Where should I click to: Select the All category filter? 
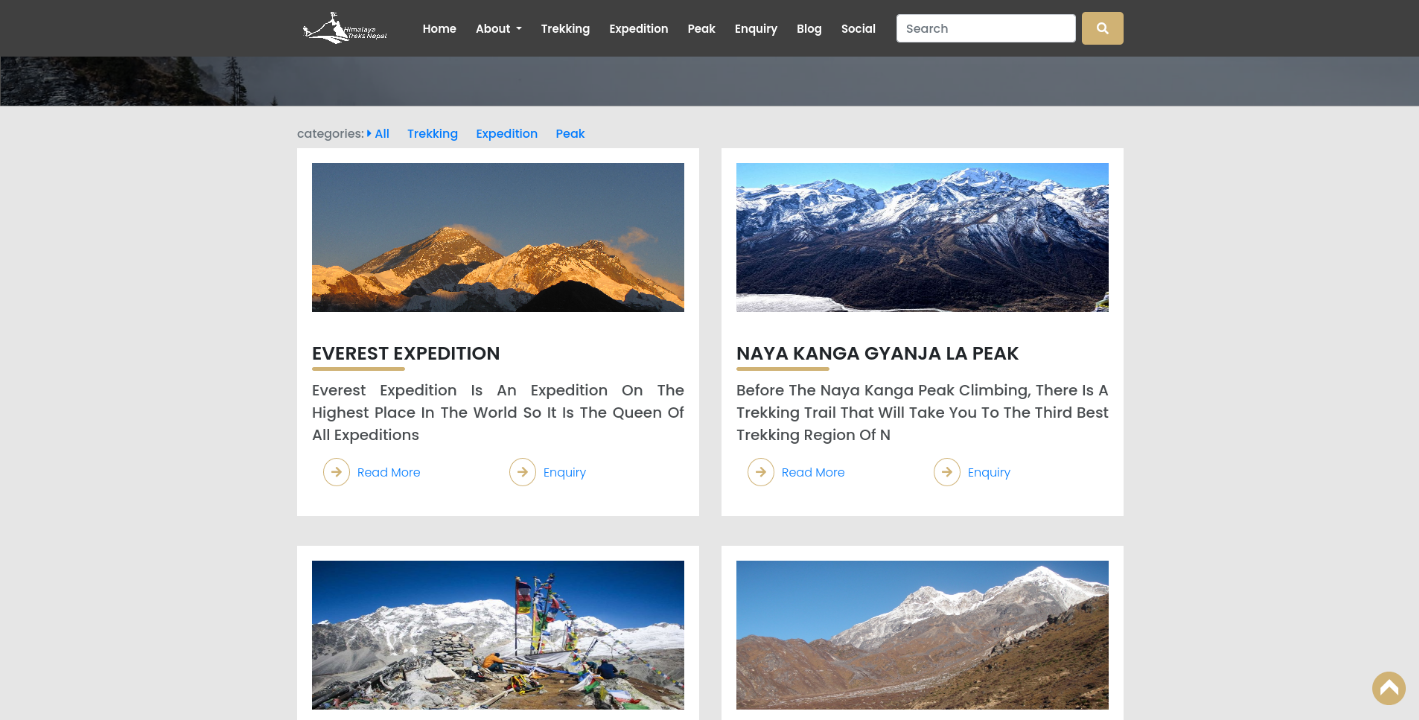[x=382, y=134]
